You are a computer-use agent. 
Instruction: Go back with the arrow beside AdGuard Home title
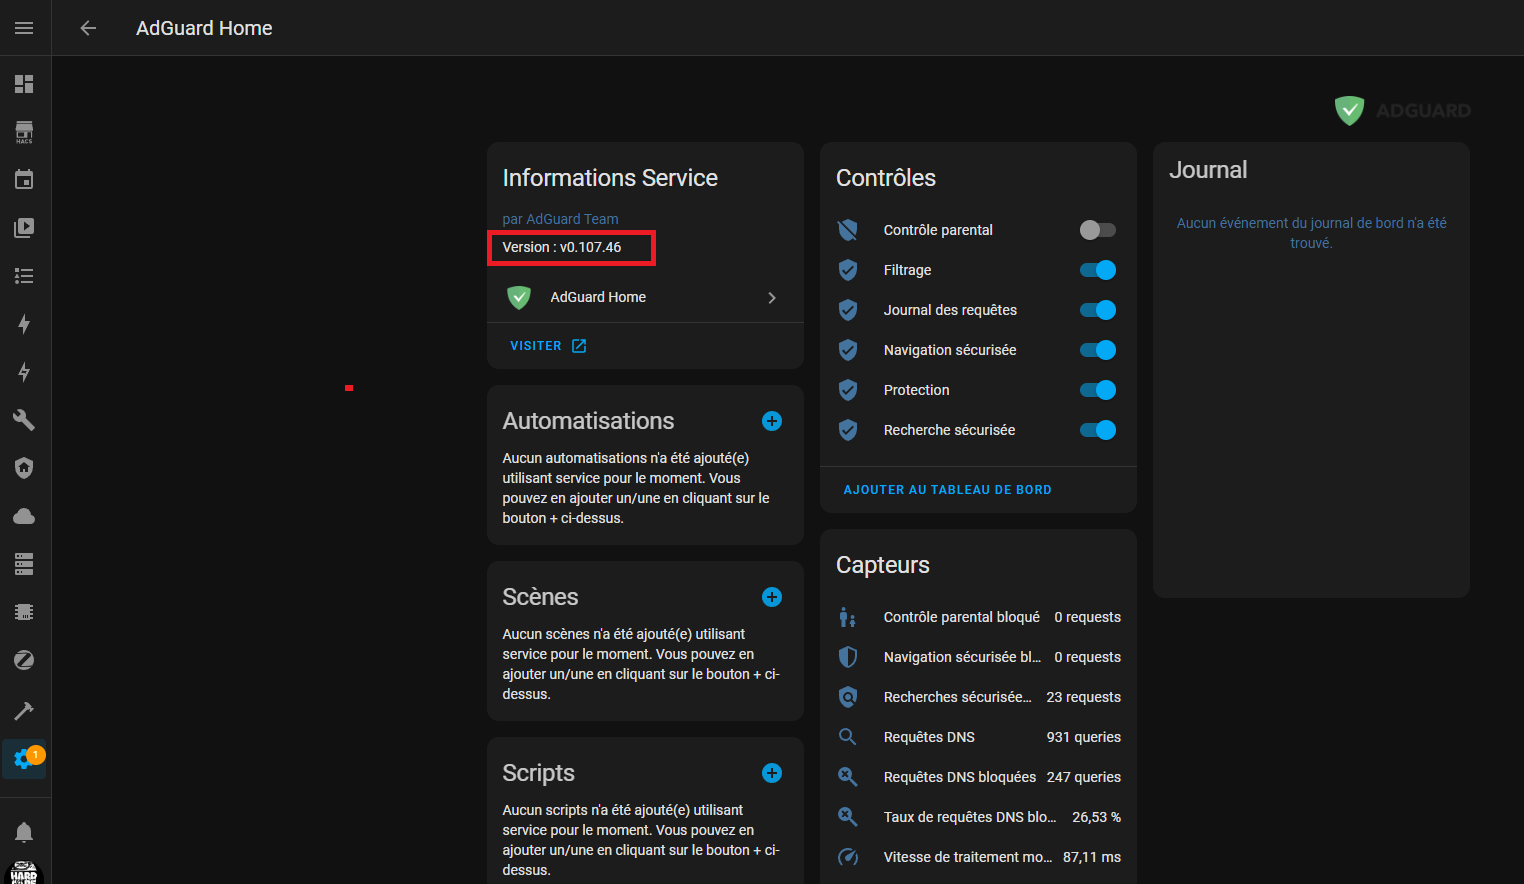pyautogui.click(x=88, y=28)
